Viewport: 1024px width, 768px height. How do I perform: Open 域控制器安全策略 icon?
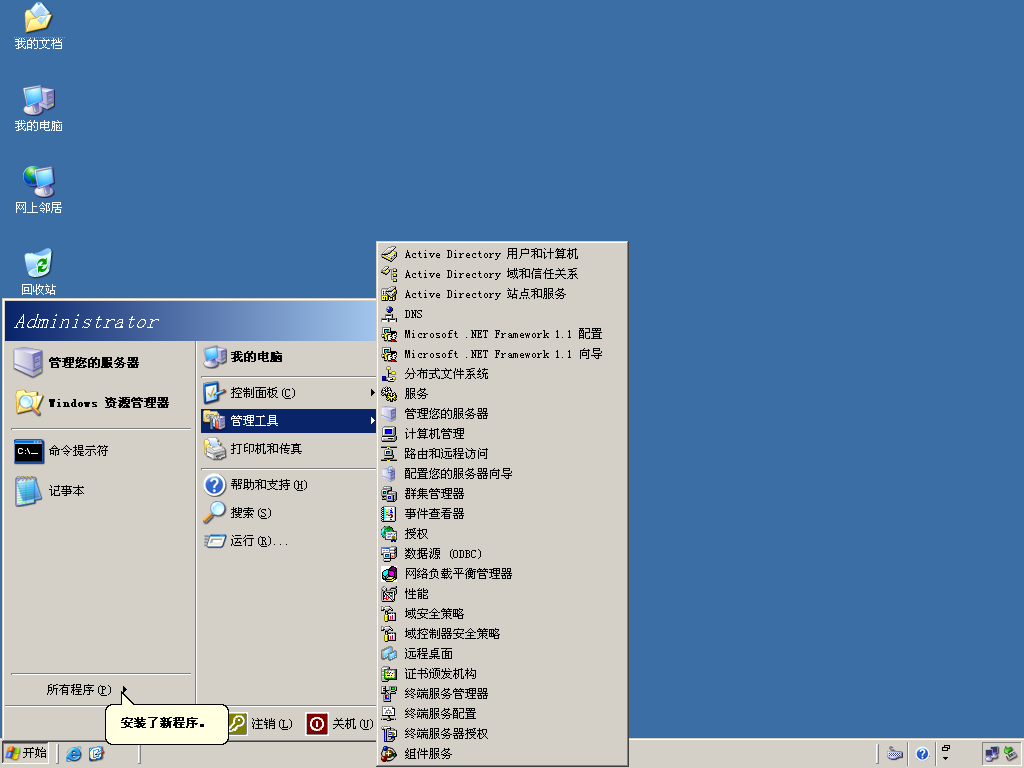(x=389, y=633)
